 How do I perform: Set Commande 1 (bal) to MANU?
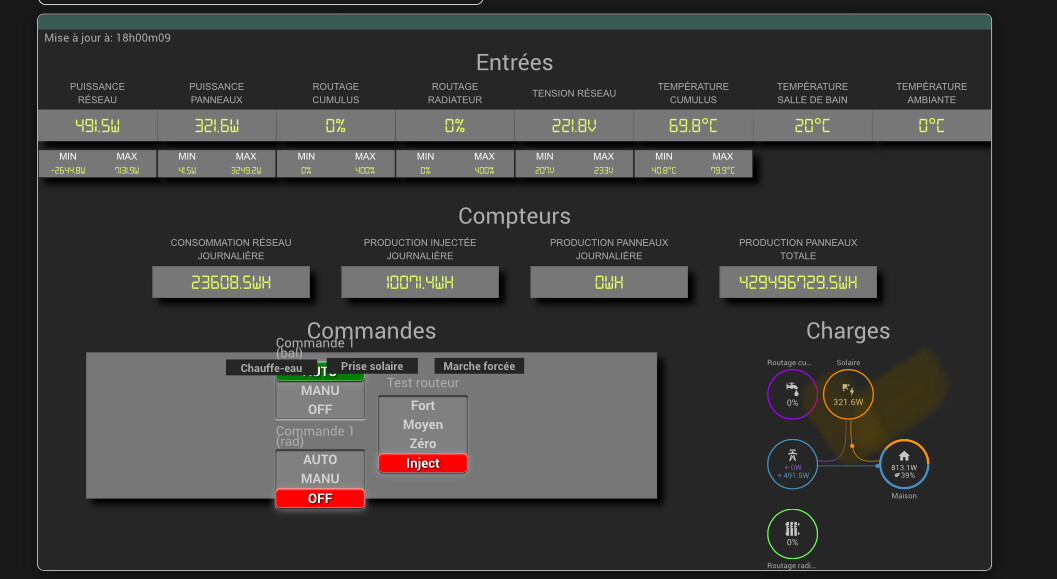pyautogui.click(x=320, y=391)
